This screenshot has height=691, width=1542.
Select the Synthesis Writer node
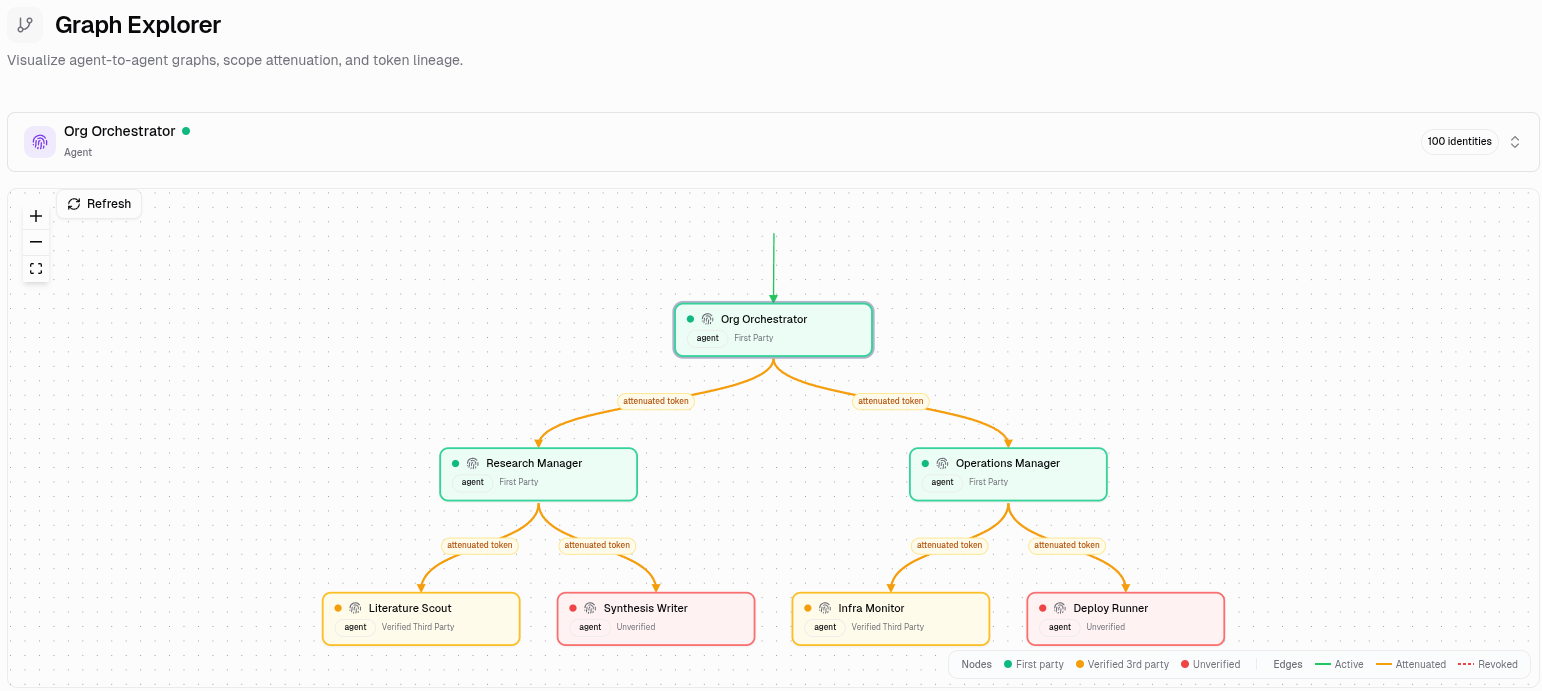coord(656,619)
